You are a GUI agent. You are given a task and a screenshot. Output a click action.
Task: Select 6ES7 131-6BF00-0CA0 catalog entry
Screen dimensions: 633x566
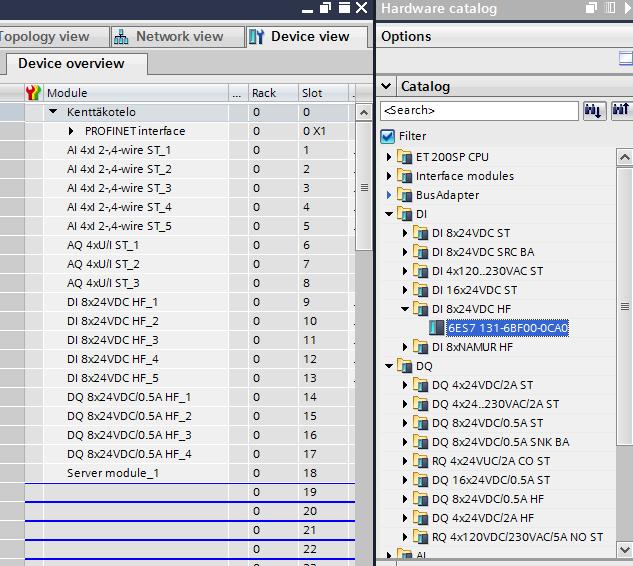pos(507,328)
